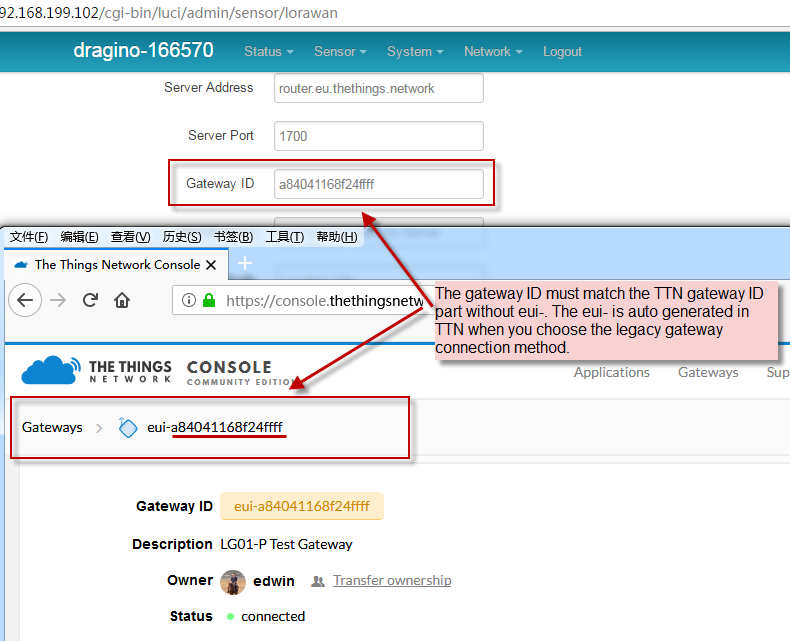The image size is (790, 641).
Task: Click the console.thethingsnetwork URL address bar
Action: (302, 300)
